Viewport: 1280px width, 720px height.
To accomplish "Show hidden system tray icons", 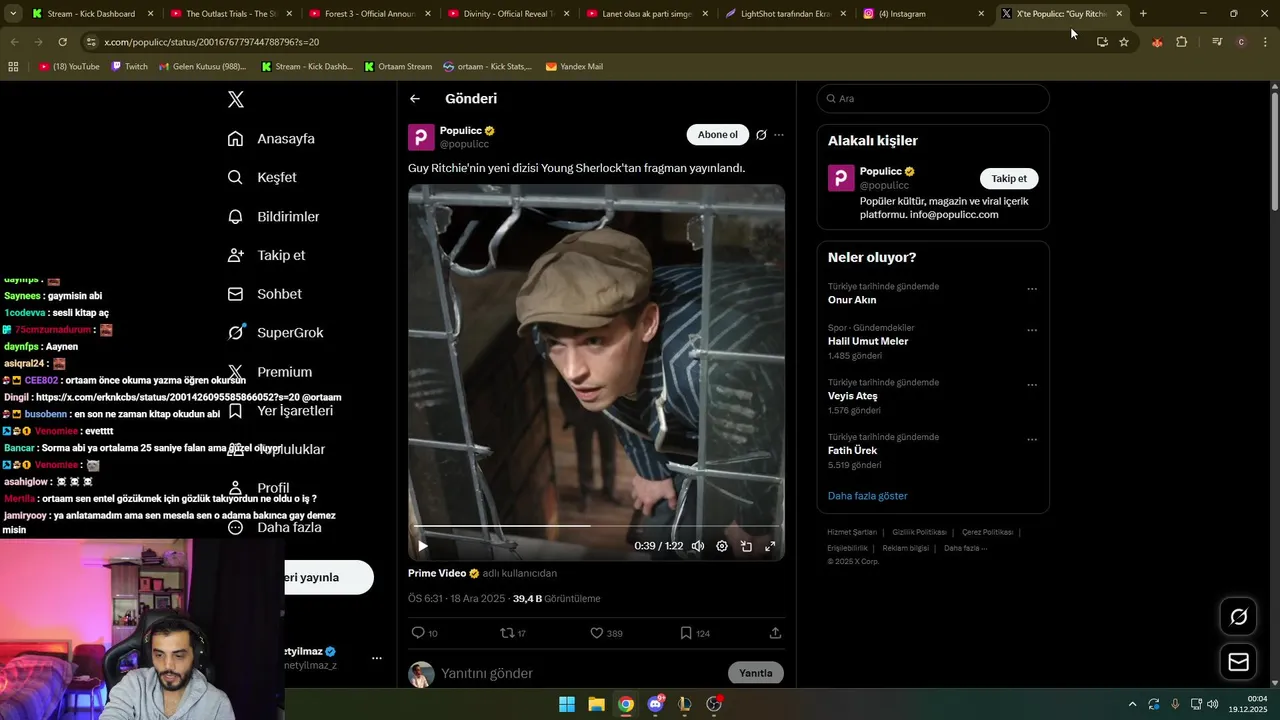I will [1132, 704].
